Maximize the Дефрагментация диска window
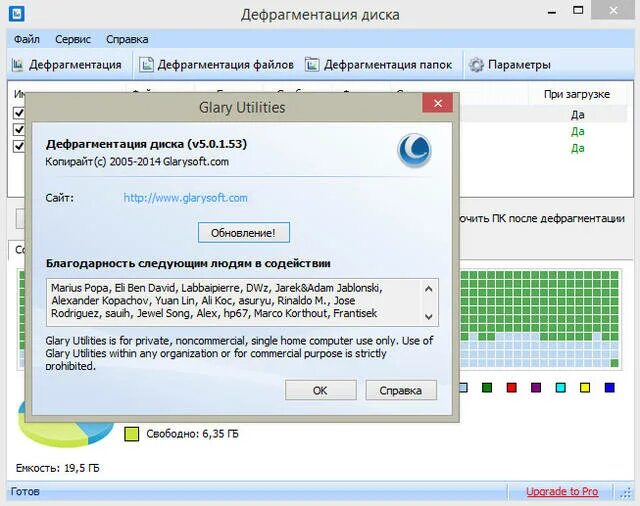 578,11
